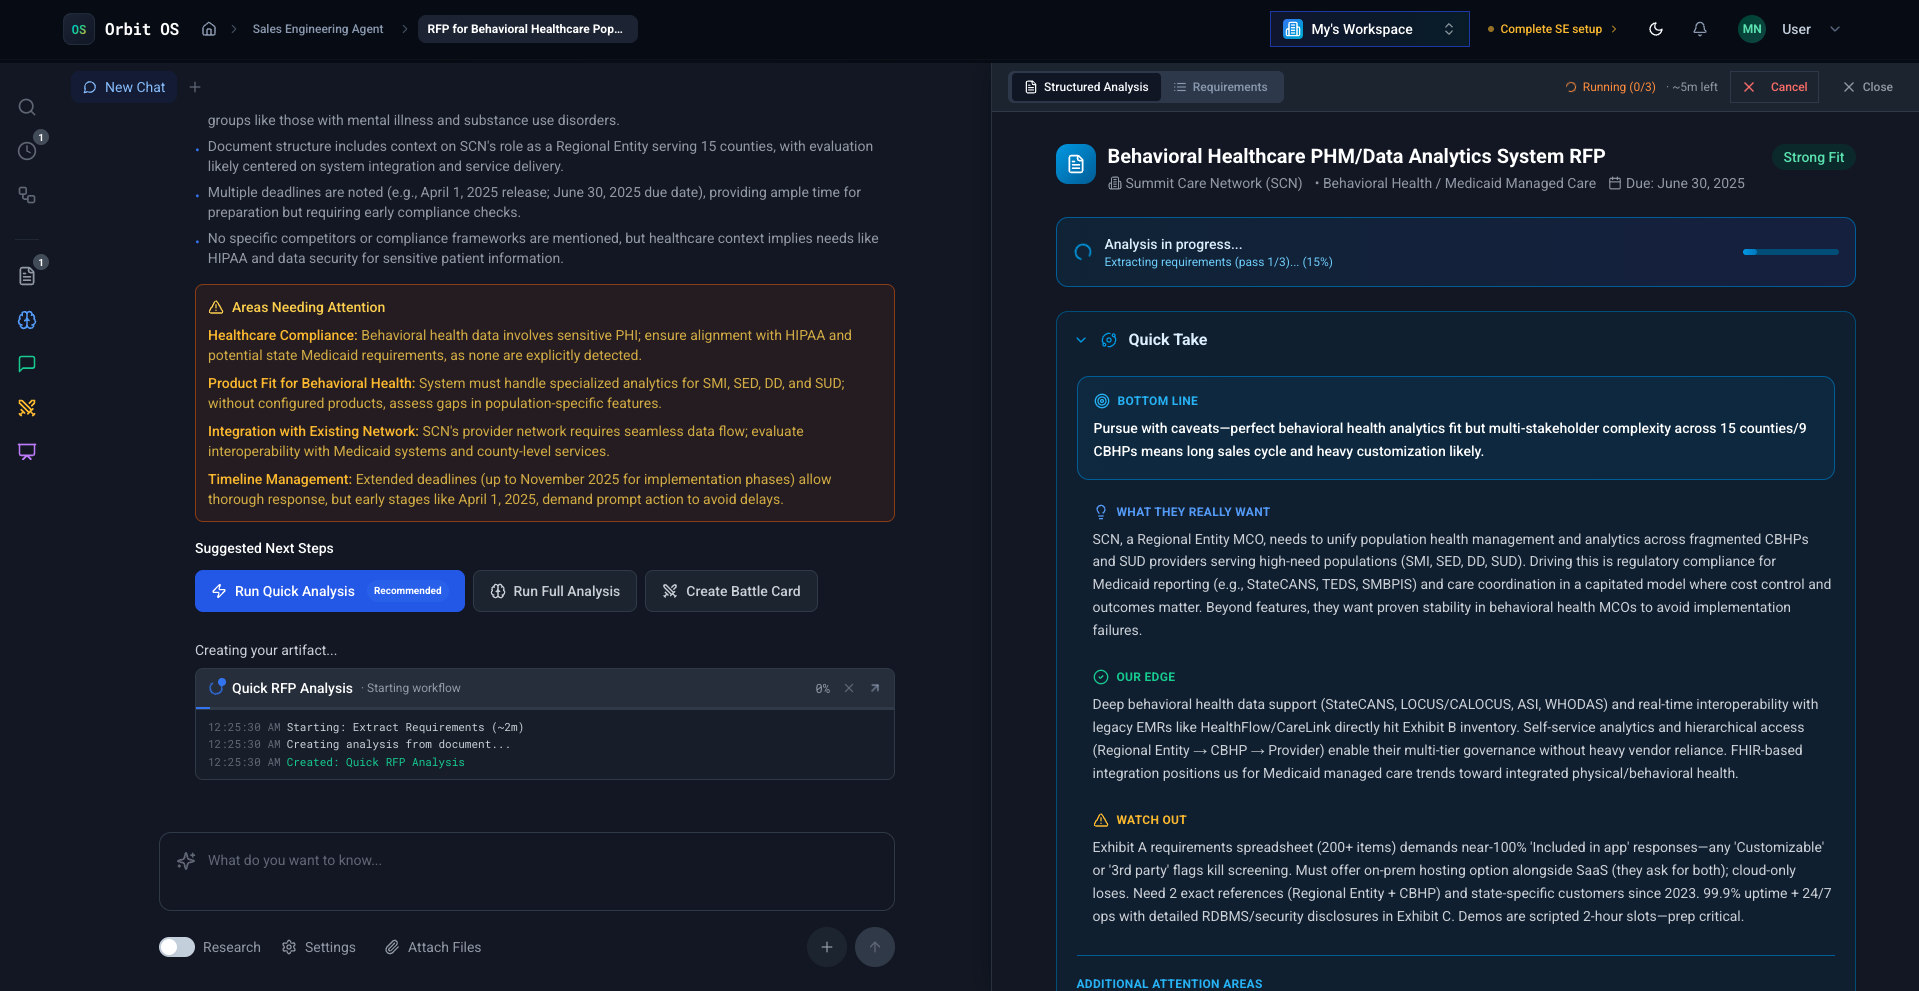Screen dimensions: 1919x991
Task: Click the Create Battle Card button
Action: click(x=731, y=591)
